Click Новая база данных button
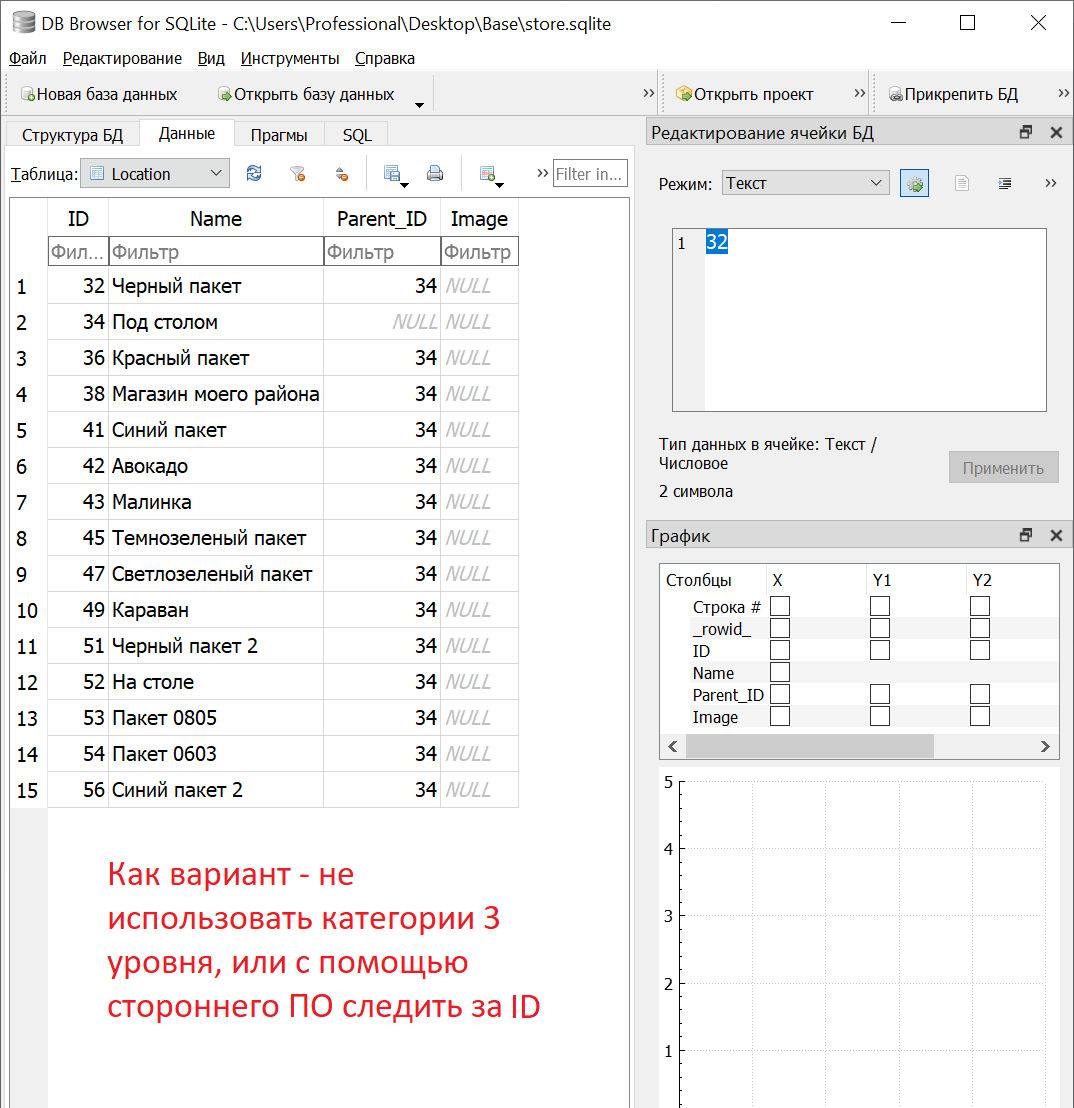 point(98,94)
